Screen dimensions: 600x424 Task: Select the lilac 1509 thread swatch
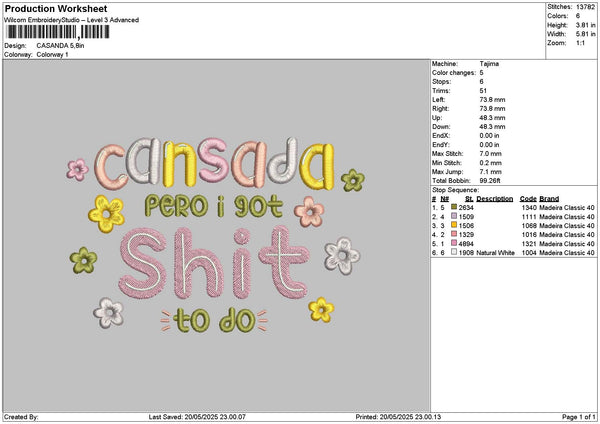click(454, 216)
